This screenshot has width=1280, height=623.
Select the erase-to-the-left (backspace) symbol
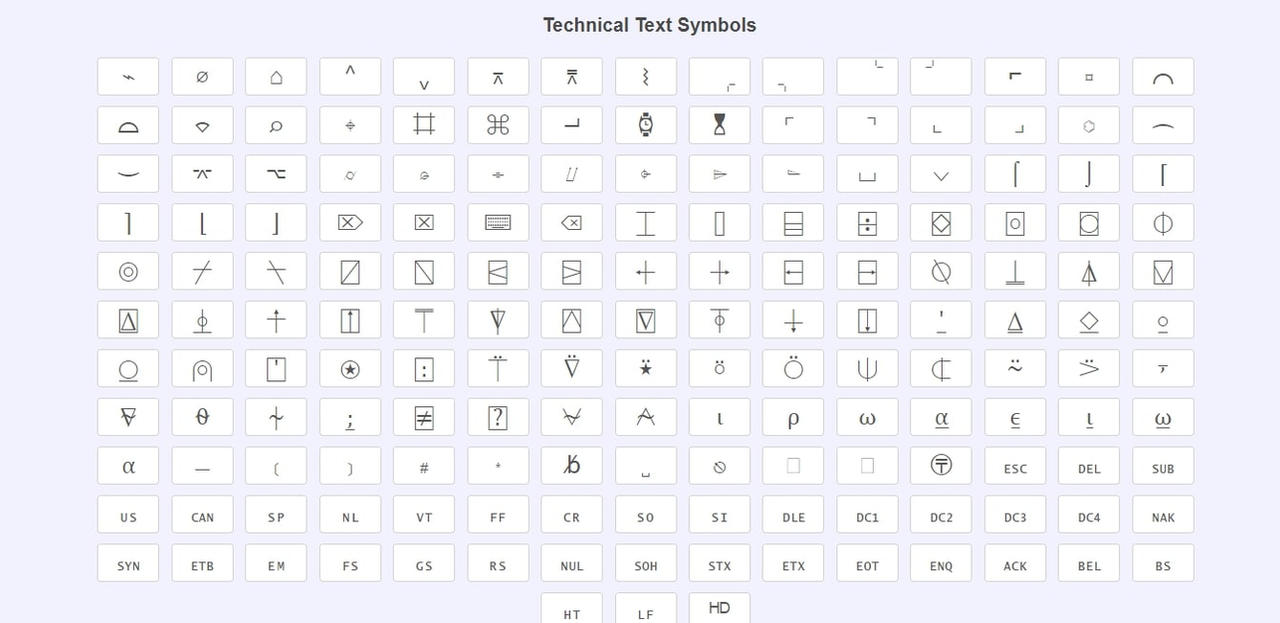coord(572,222)
